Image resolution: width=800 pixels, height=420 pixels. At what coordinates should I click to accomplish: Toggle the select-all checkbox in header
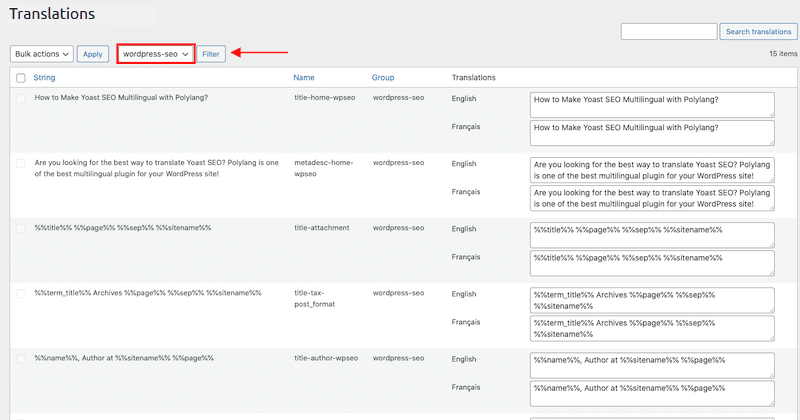[x=21, y=78]
